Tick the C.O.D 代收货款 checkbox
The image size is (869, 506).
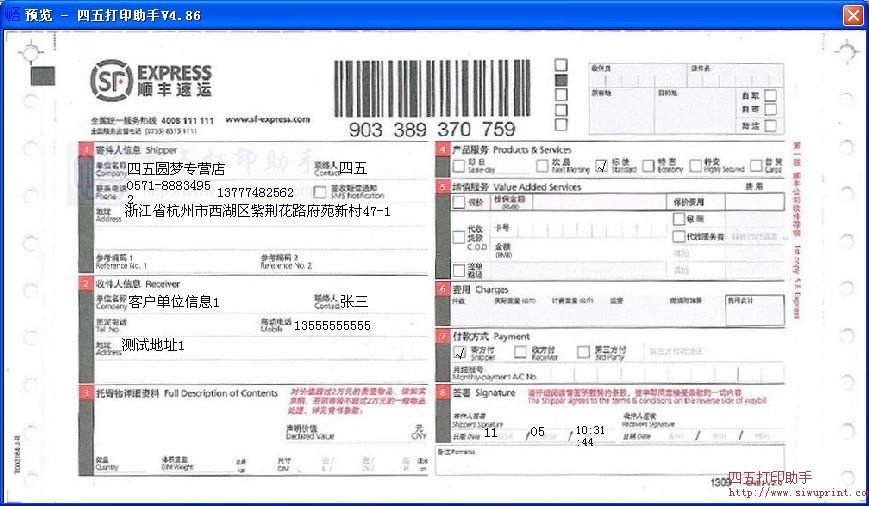coord(458,237)
